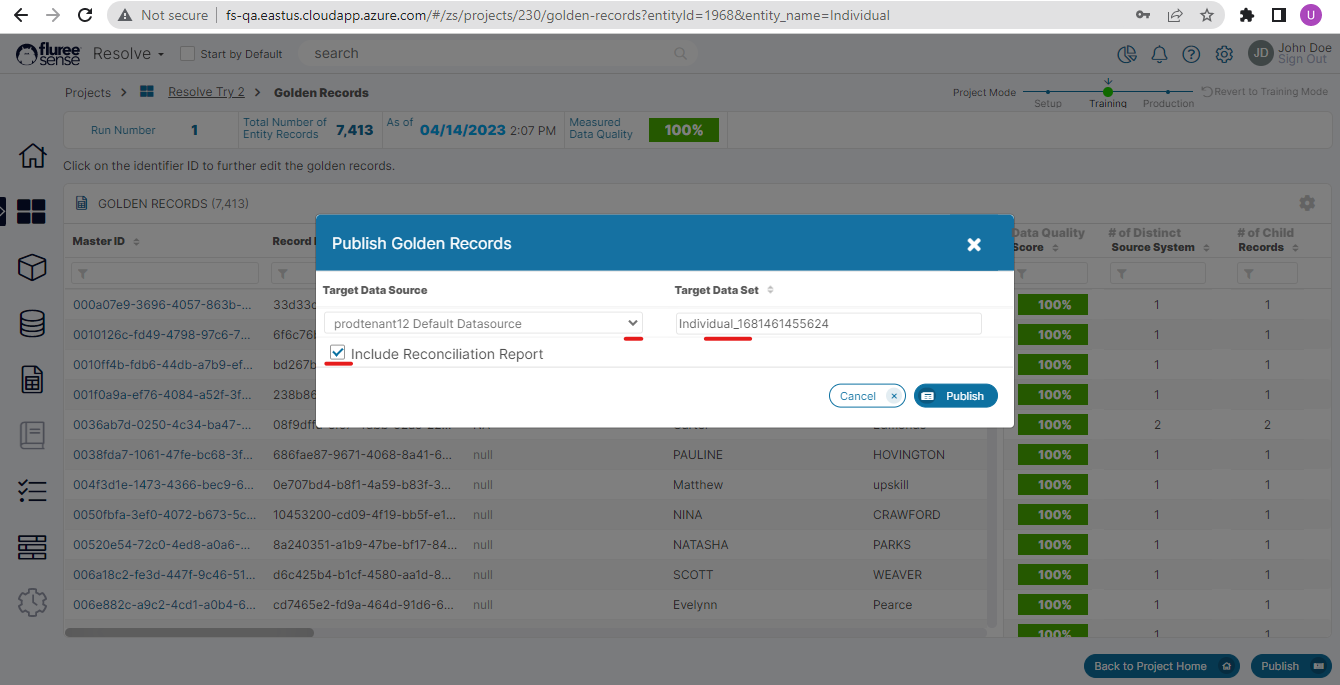
Task: Click the home icon in left sidebar
Action: (32, 156)
